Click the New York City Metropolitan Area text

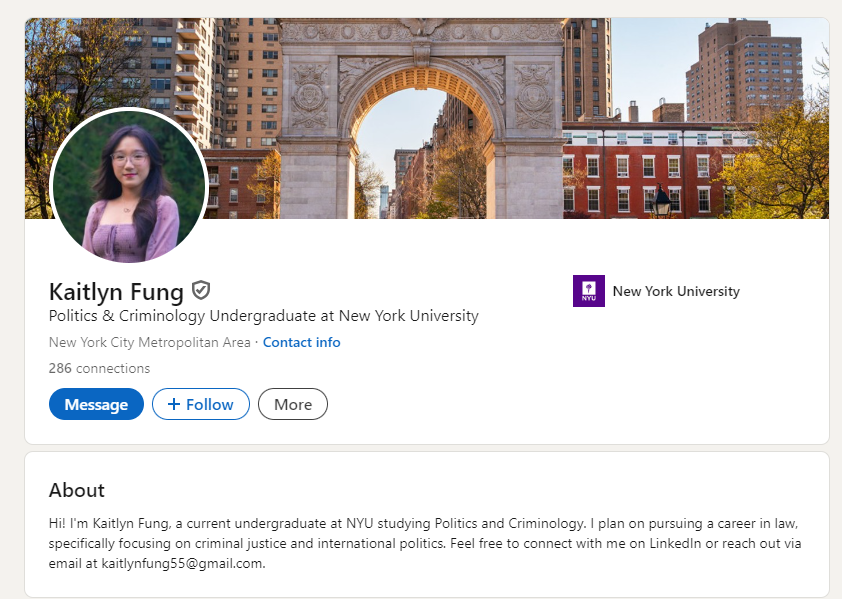(149, 342)
